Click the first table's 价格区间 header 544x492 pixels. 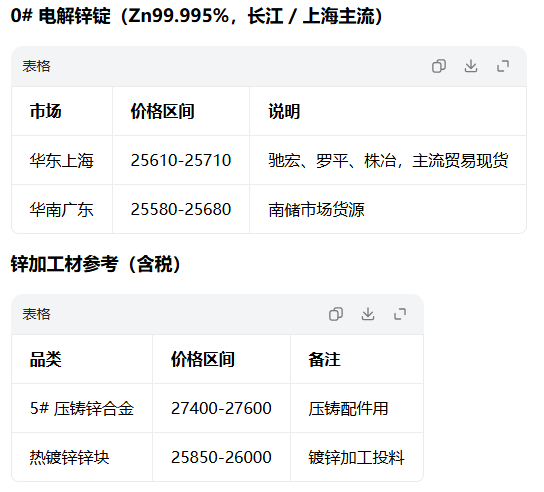pyautogui.click(x=162, y=111)
